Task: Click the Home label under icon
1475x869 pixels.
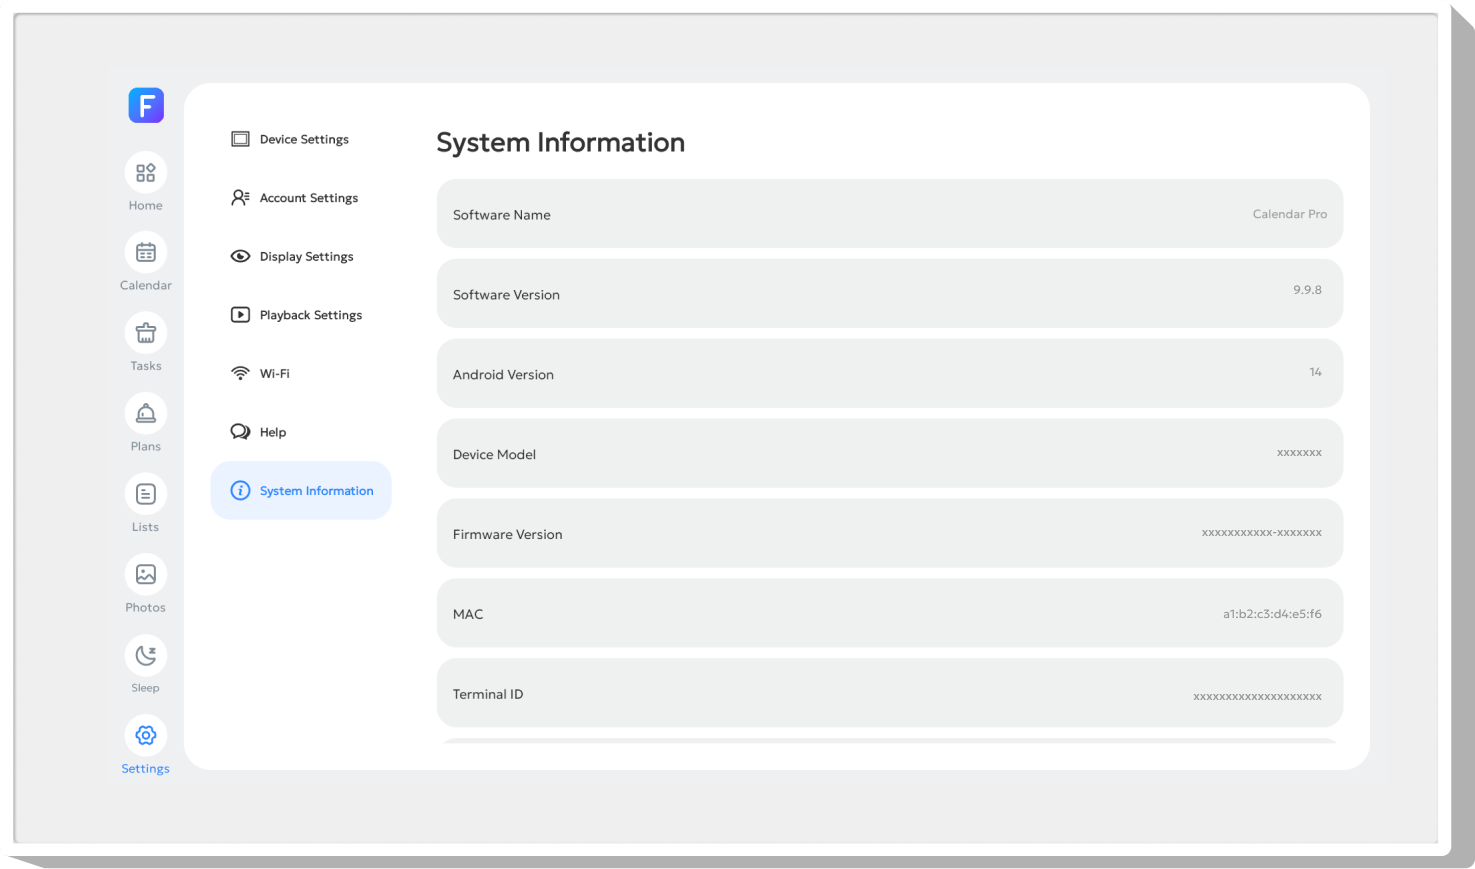Action: coord(146,206)
